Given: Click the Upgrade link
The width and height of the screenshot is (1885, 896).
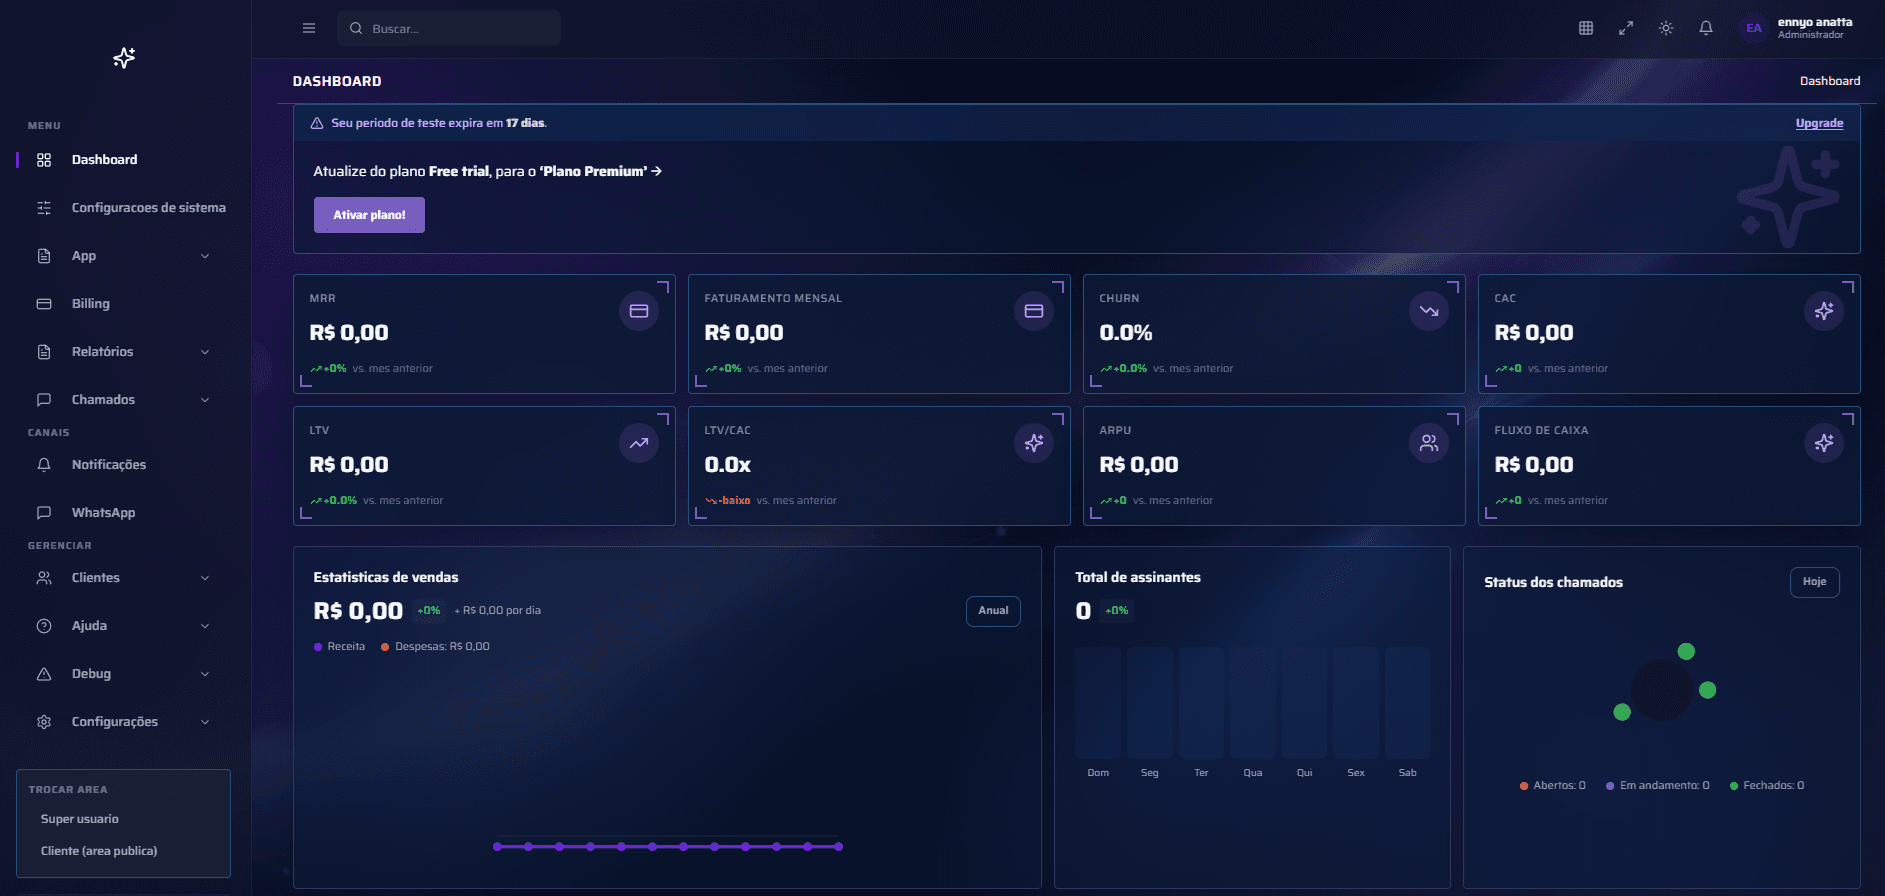Looking at the screenshot, I should pos(1819,123).
